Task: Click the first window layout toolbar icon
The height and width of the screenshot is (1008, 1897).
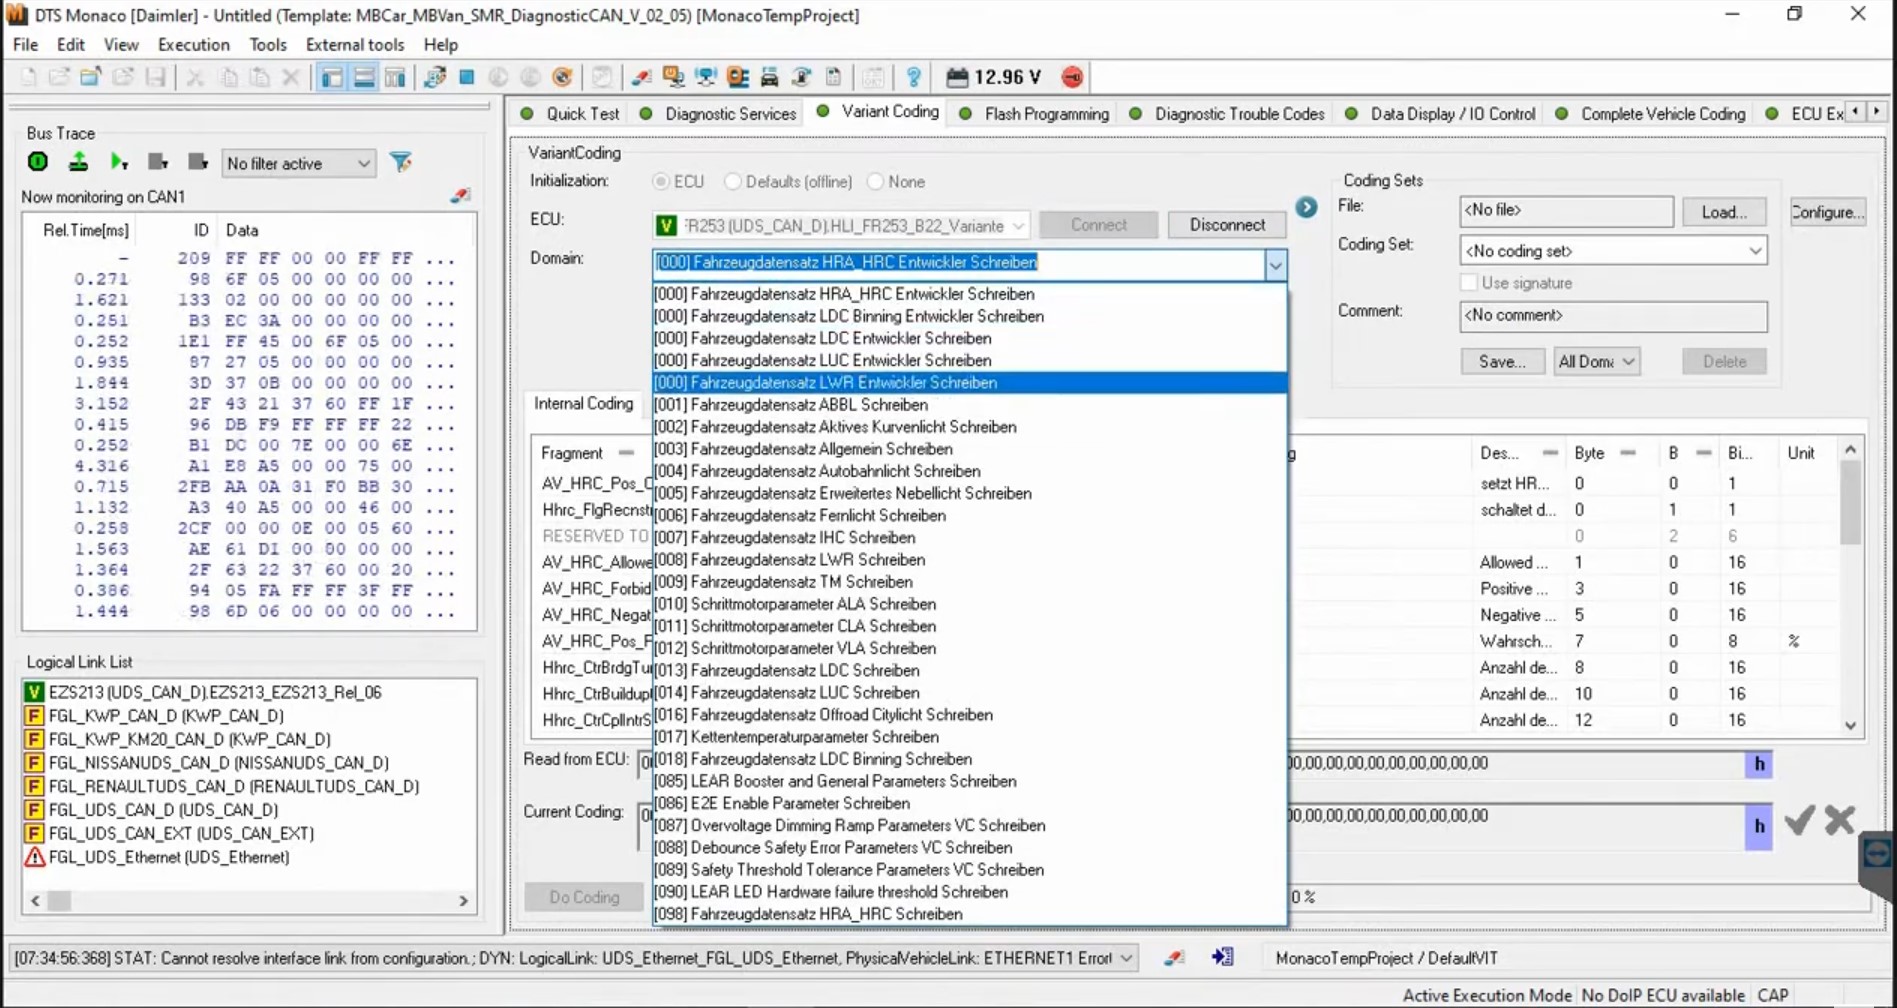Action: click(x=332, y=77)
